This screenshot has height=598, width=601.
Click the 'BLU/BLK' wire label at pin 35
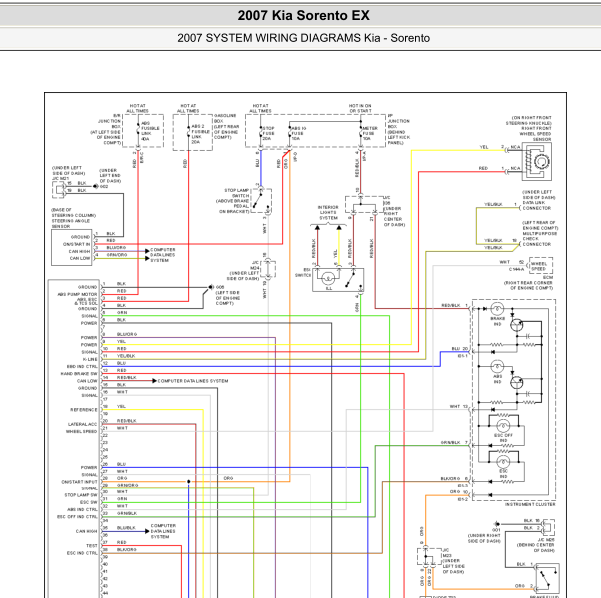pos(126,528)
